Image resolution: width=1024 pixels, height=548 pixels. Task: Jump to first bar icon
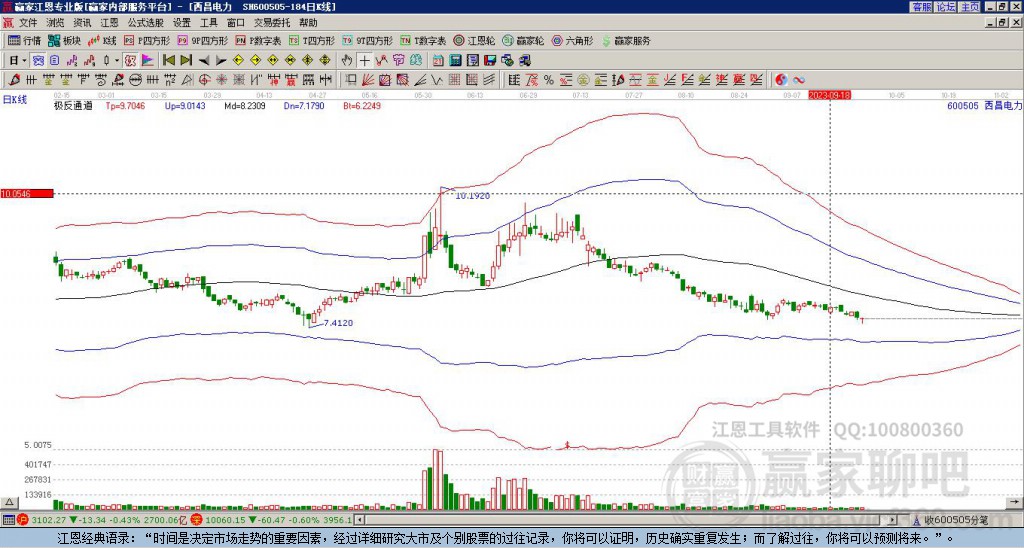coord(169,61)
